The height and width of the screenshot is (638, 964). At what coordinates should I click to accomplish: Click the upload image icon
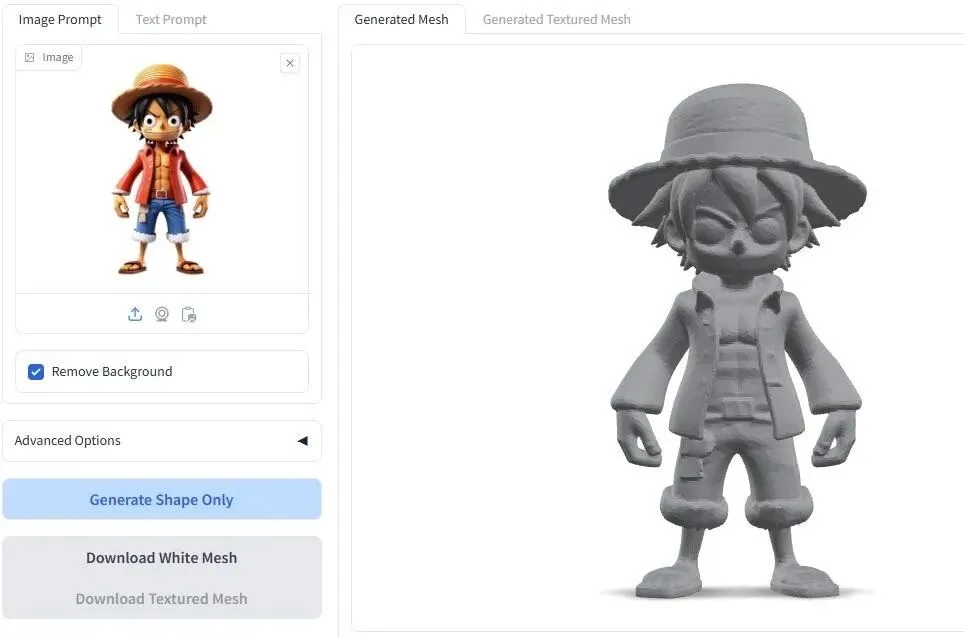pyautogui.click(x=135, y=314)
